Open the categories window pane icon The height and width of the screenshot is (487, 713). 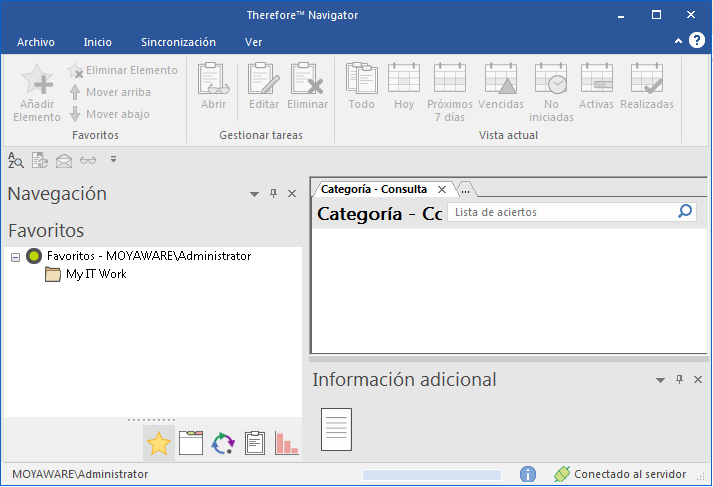191,443
